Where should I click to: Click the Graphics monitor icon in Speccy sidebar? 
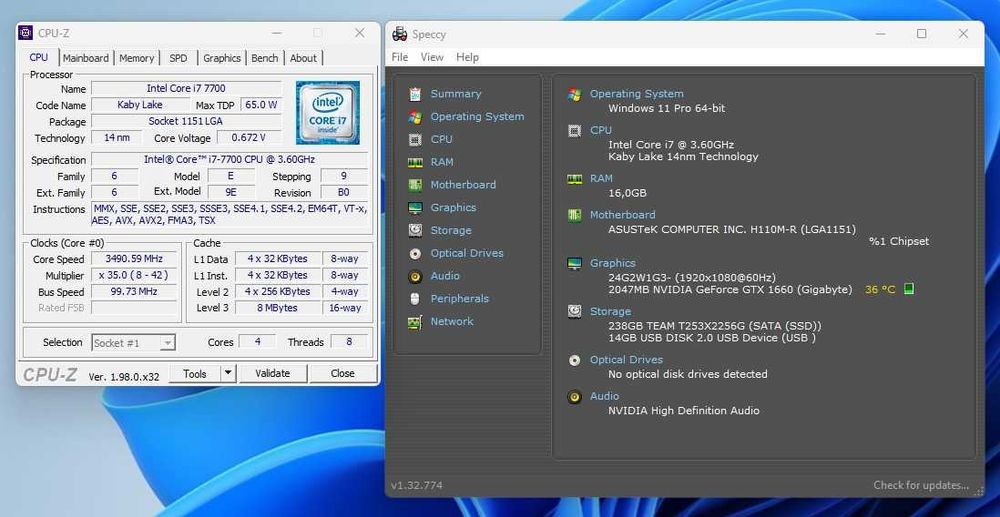click(415, 208)
